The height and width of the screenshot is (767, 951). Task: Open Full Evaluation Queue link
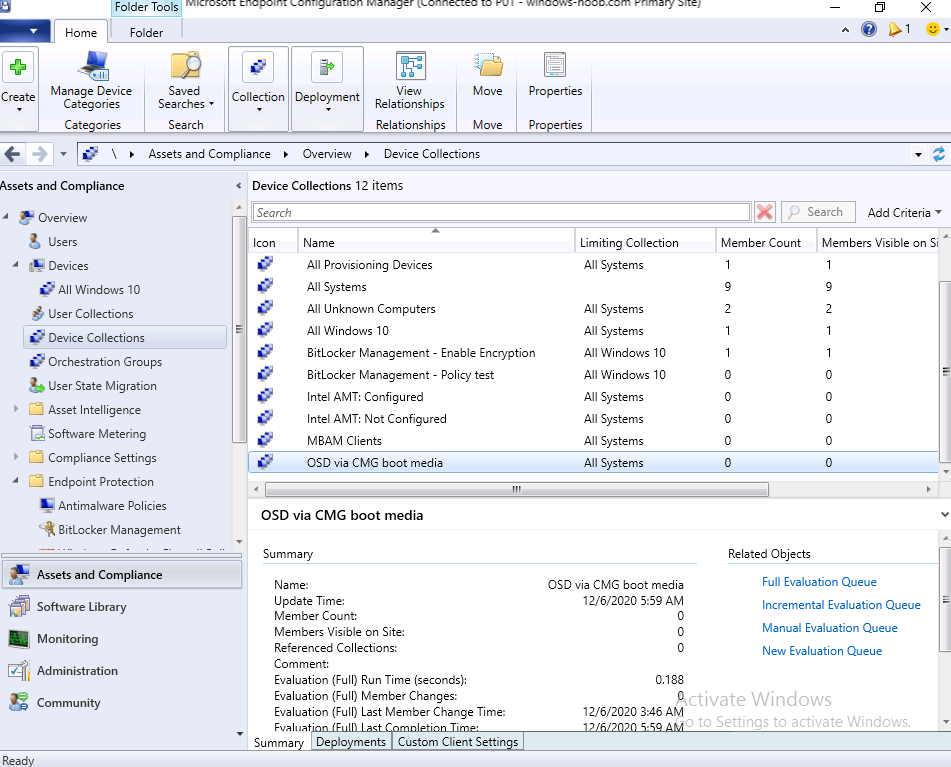819,581
